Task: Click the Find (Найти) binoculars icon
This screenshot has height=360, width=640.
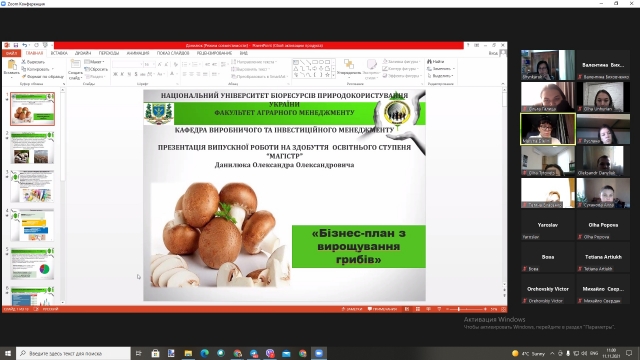Action: pyautogui.click(x=429, y=62)
